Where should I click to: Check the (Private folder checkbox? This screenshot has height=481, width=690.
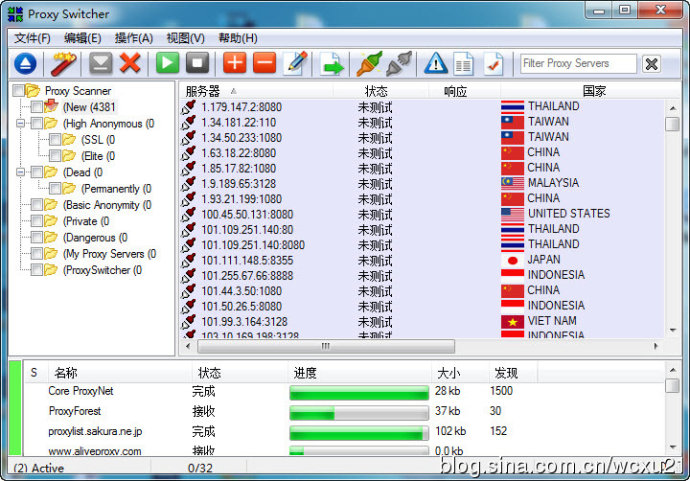(x=37, y=221)
